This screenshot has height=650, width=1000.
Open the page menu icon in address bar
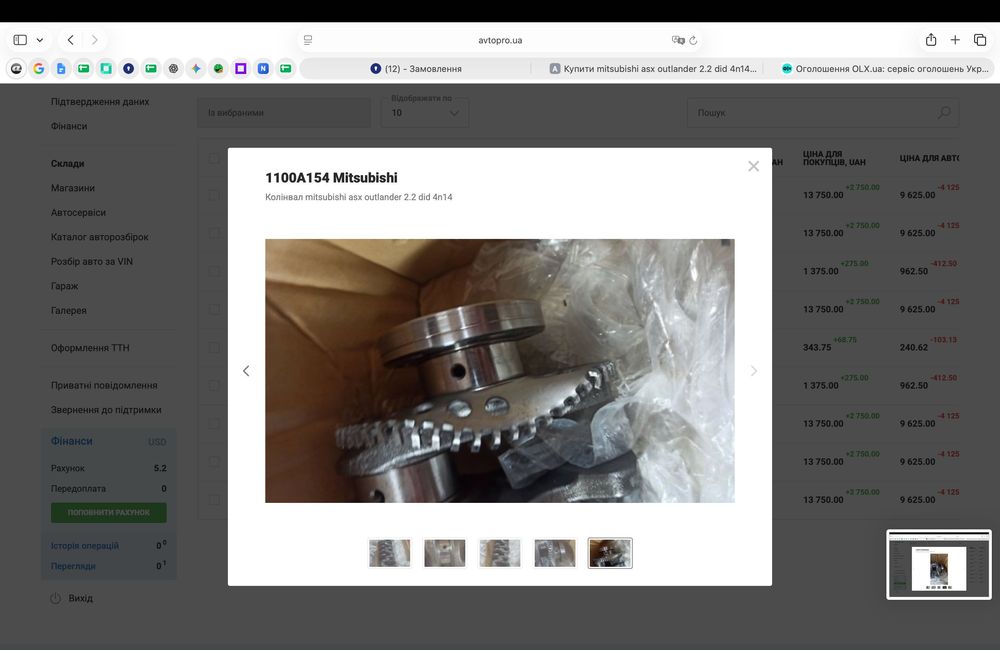tap(308, 40)
